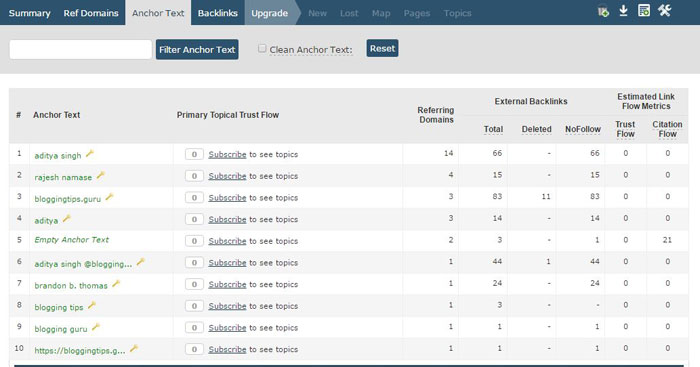Image resolution: width=700 pixels, height=367 pixels.
Task: Click the anchor text filter input field
Action: pyautogui.click(x=80, y=49)
